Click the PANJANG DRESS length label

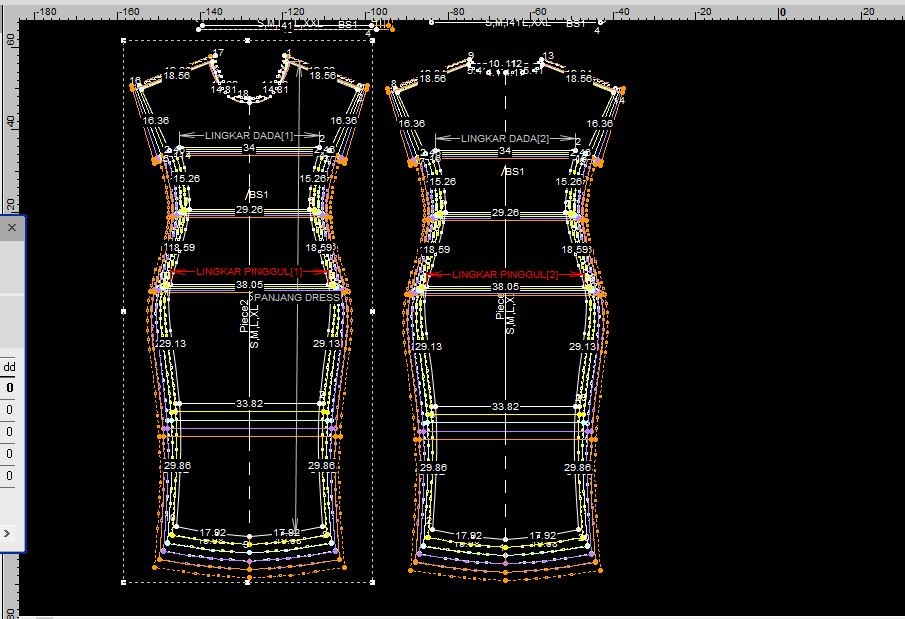pos(297,297)
